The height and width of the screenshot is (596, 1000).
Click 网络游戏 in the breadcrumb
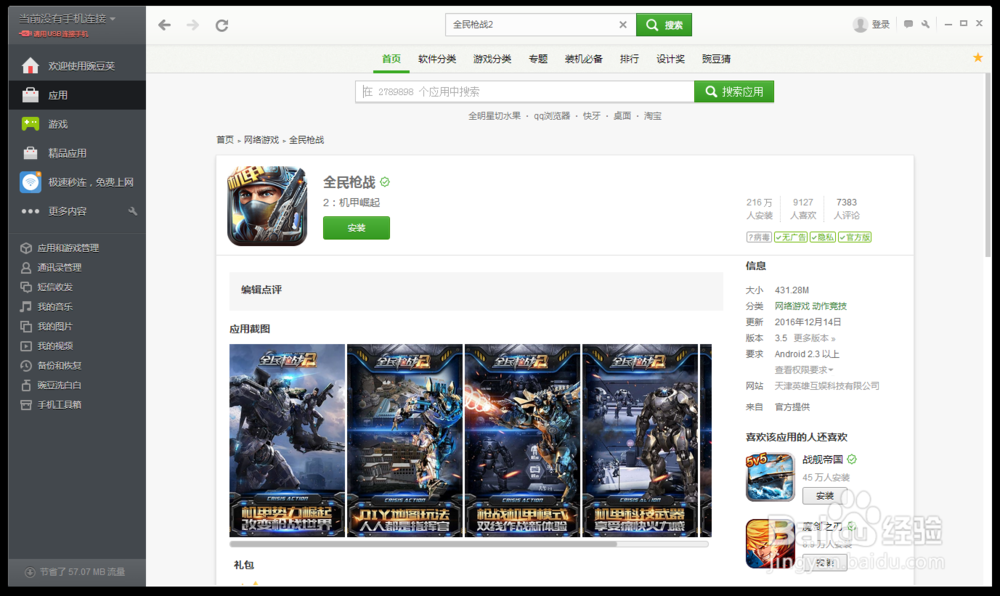point(261,140)
